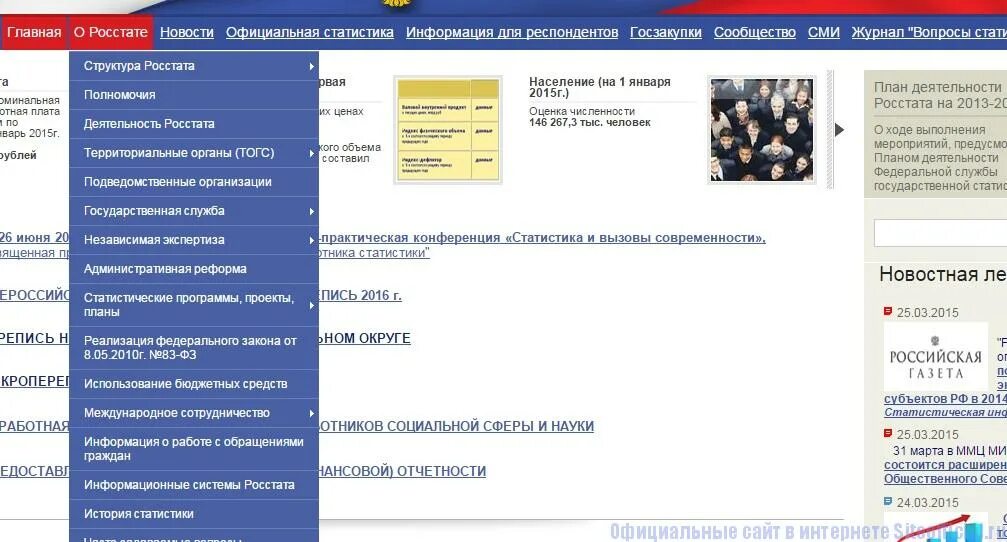
Task: Choose Подведомственные организации menu entry
Action: [x=194, y=182]
